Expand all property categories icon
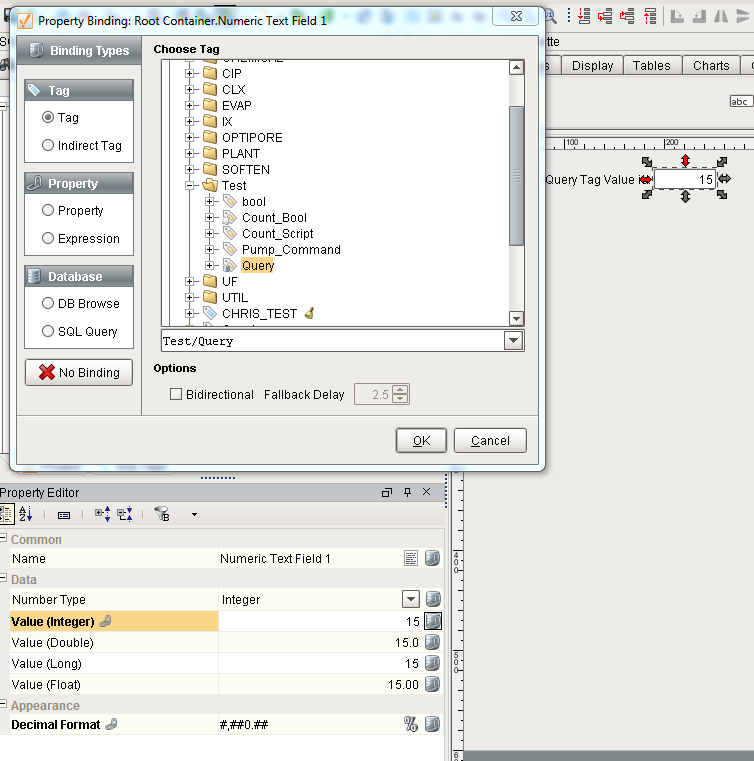754x761 pixels. click(x=102, y=514)
